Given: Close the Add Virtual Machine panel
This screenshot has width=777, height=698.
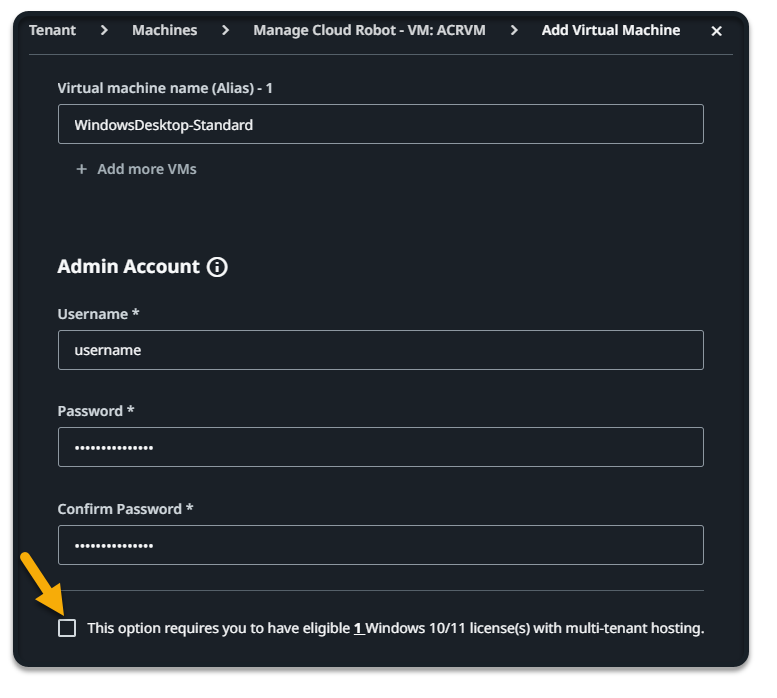Looking at the screenshot, I should [716, 31].
